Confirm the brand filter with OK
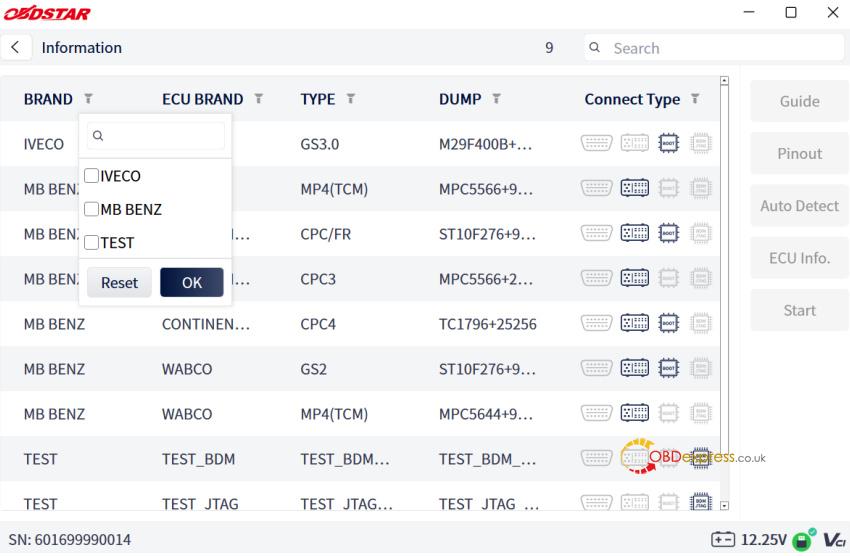850x556 pixels. tap(192, 282)
